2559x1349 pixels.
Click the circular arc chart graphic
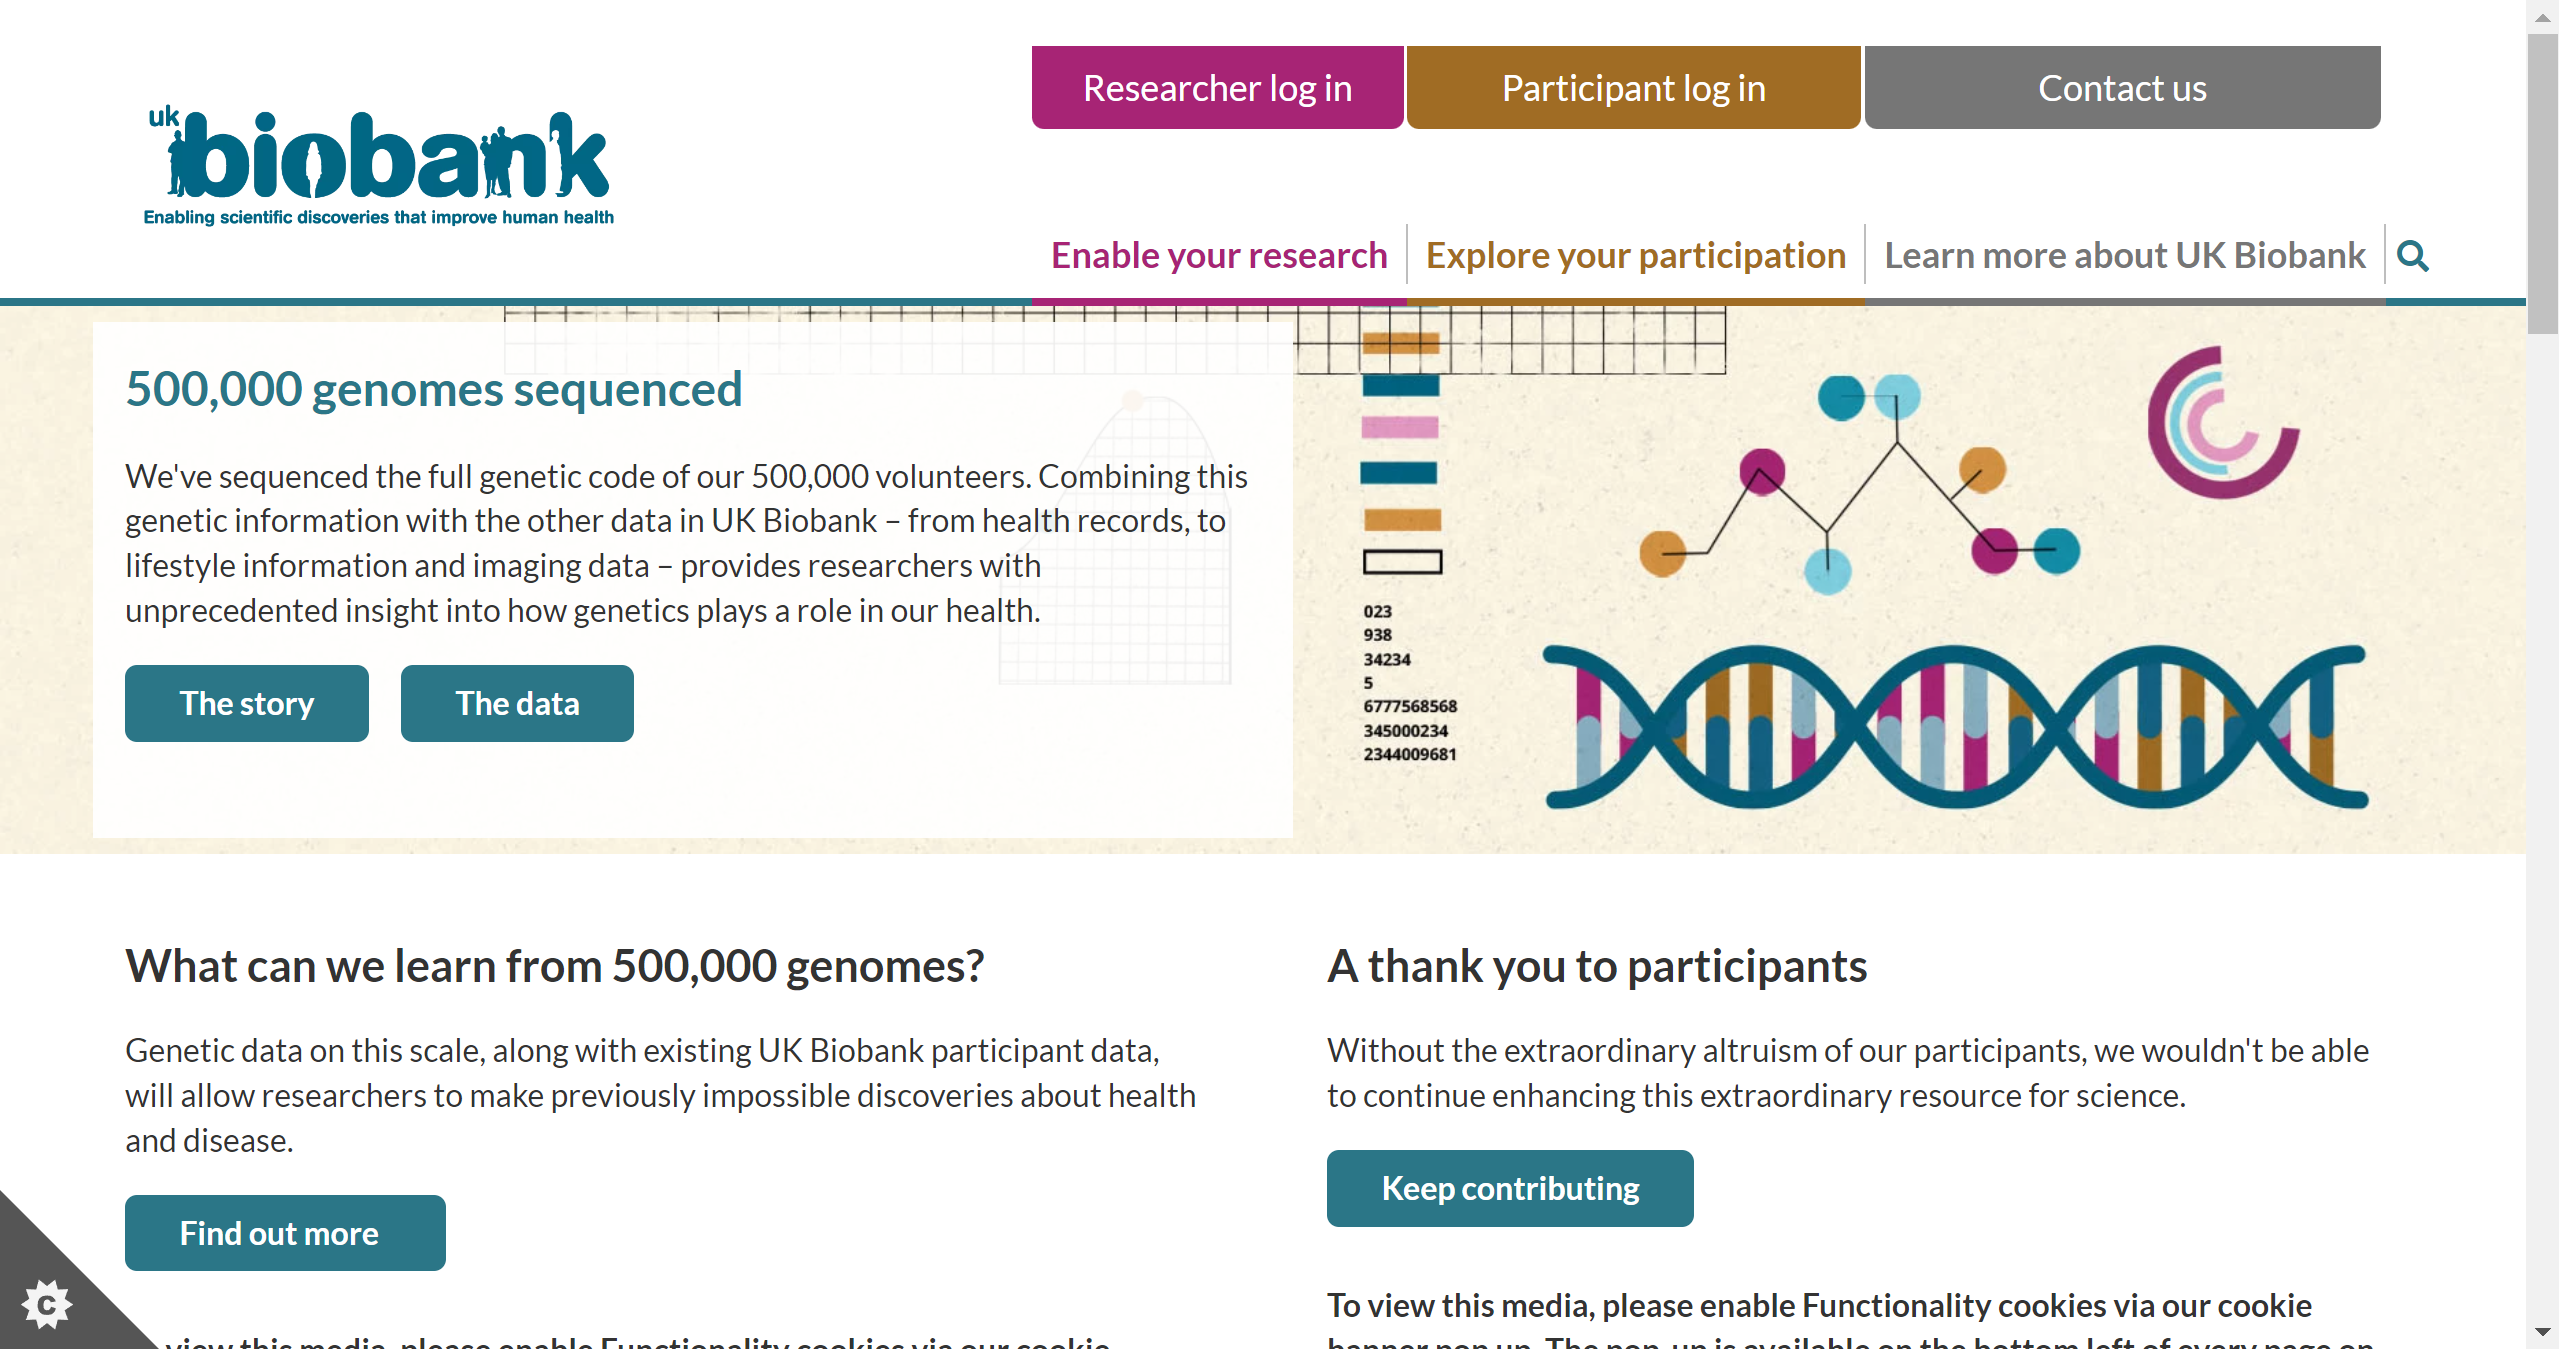tap(2222, 422)
